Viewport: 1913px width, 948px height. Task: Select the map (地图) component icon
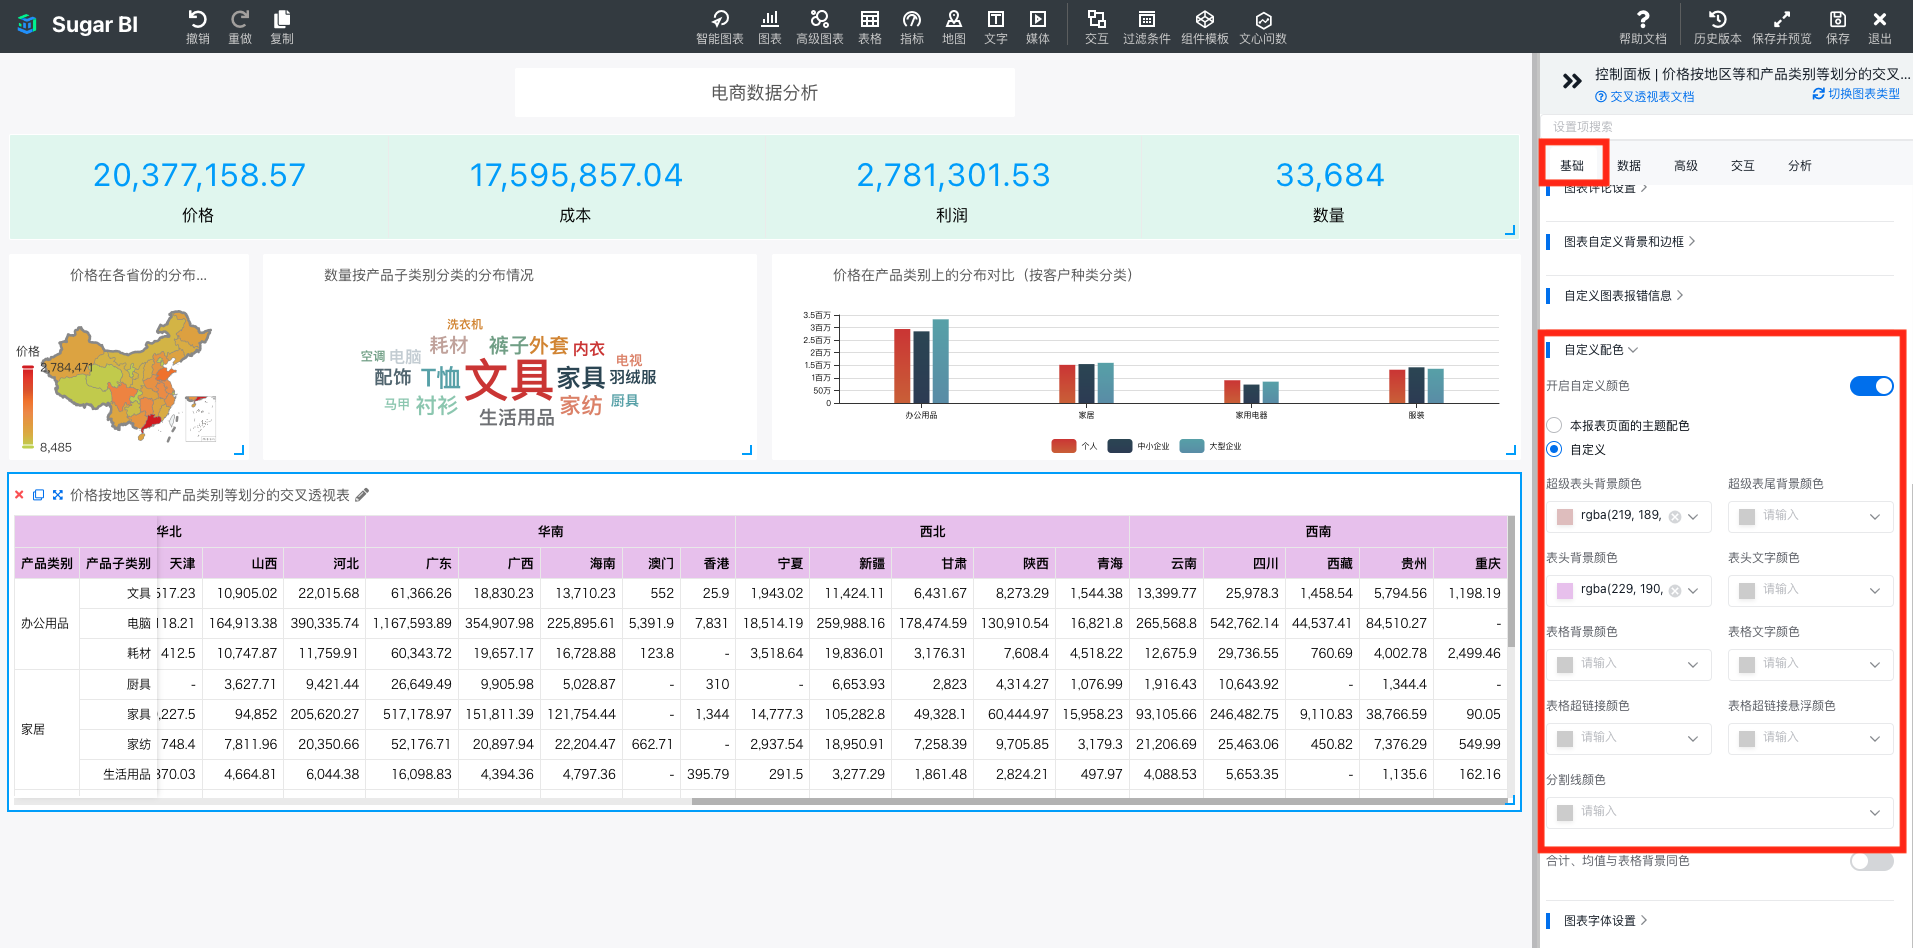coord(954,27)
